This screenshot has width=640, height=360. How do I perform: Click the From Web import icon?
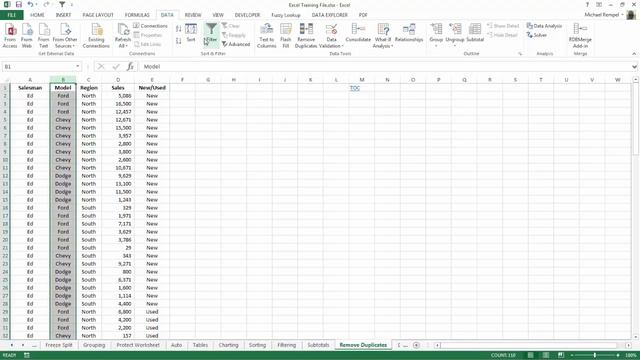coord(27,36)
